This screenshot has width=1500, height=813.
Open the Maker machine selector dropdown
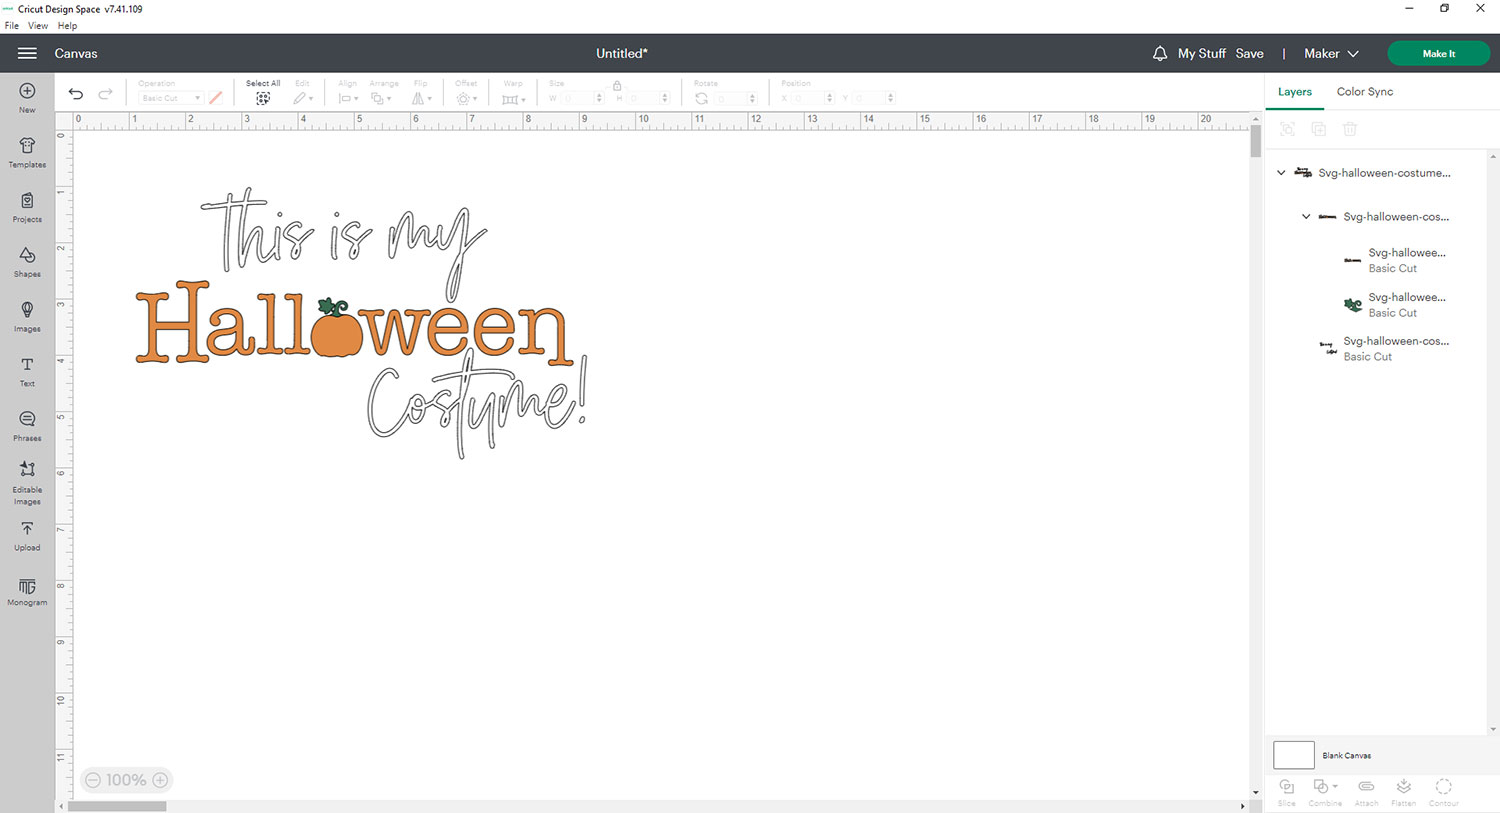pyautogui.click(x=1331, y=54)
